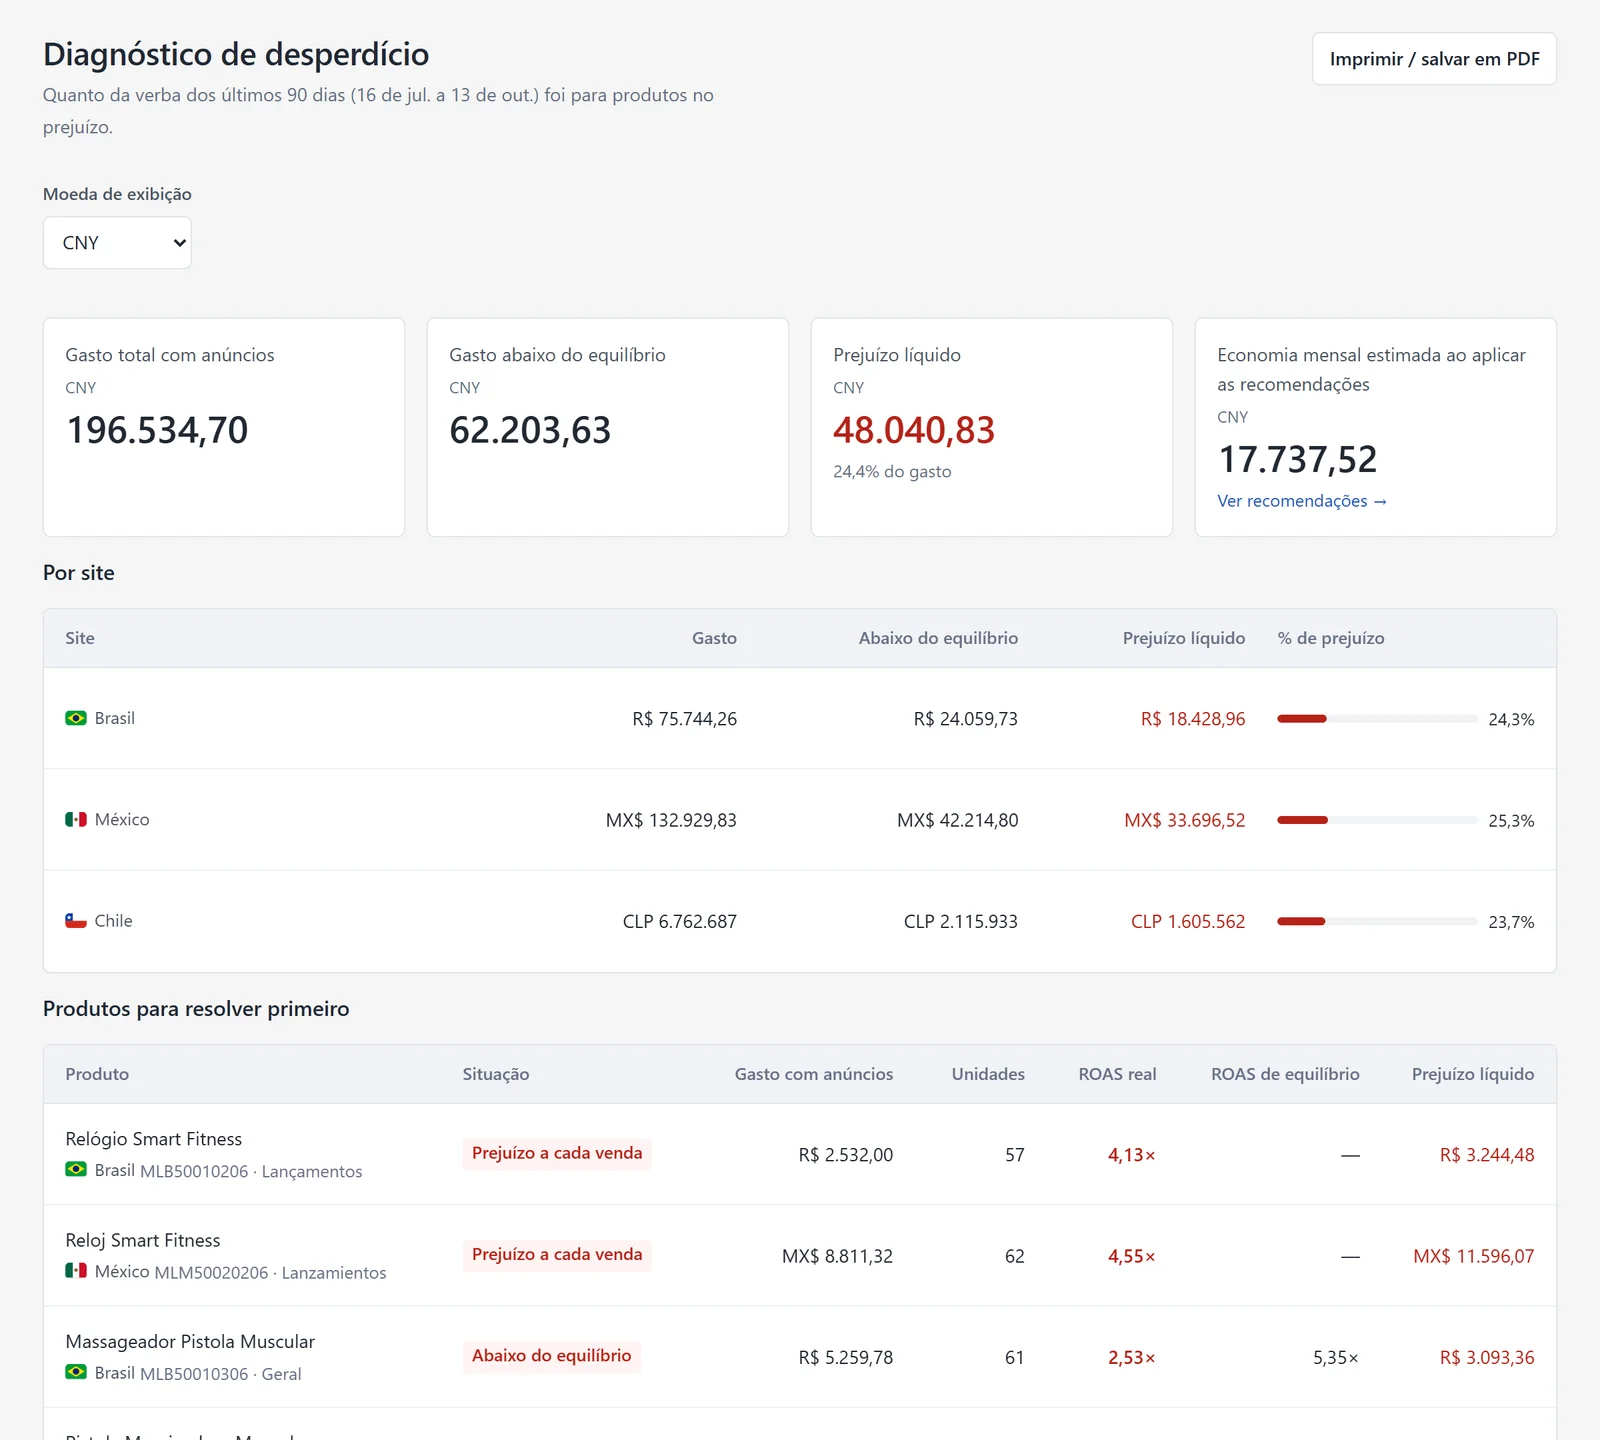
Task: Click the red 48.040,83 net loss figure
Action: [x=914, y=431]
